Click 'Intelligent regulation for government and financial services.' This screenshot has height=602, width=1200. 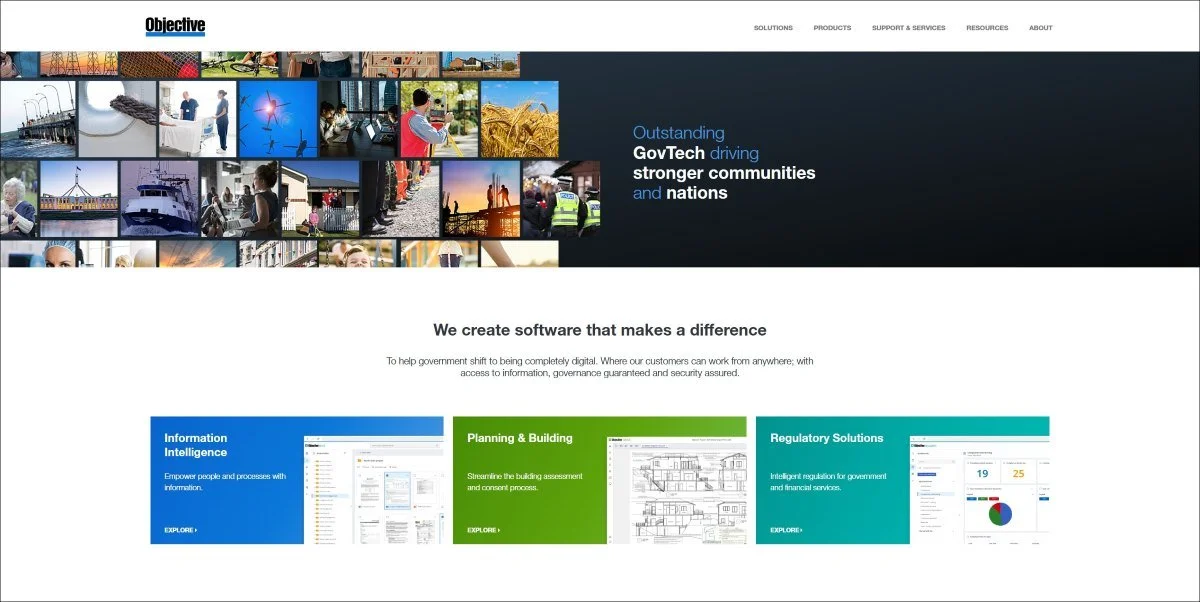pyautogui.click(x=828, y=482)
